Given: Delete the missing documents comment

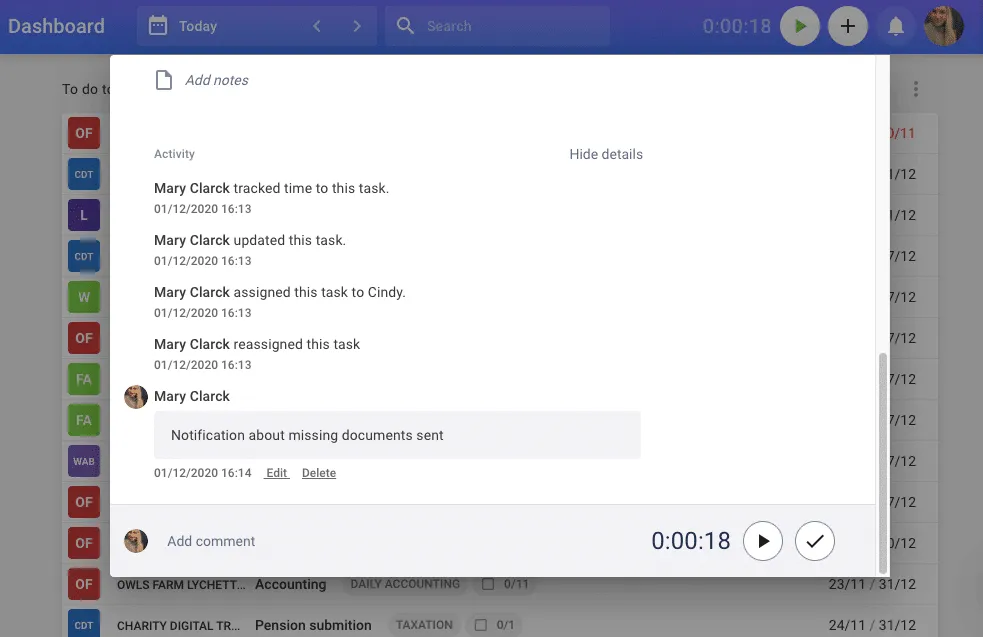Looking at the screenshot, I should pos(318,473).
